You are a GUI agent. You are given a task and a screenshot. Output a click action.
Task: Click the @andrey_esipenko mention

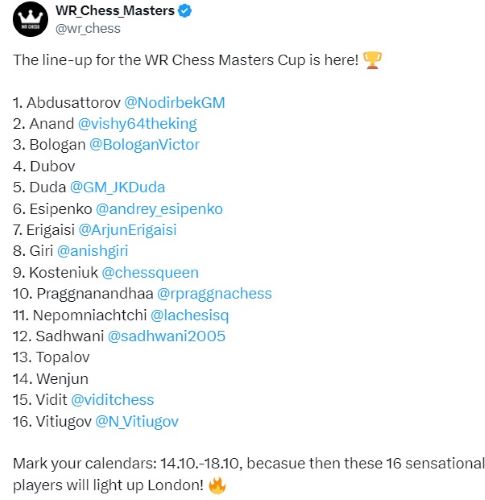pos(159,209)
